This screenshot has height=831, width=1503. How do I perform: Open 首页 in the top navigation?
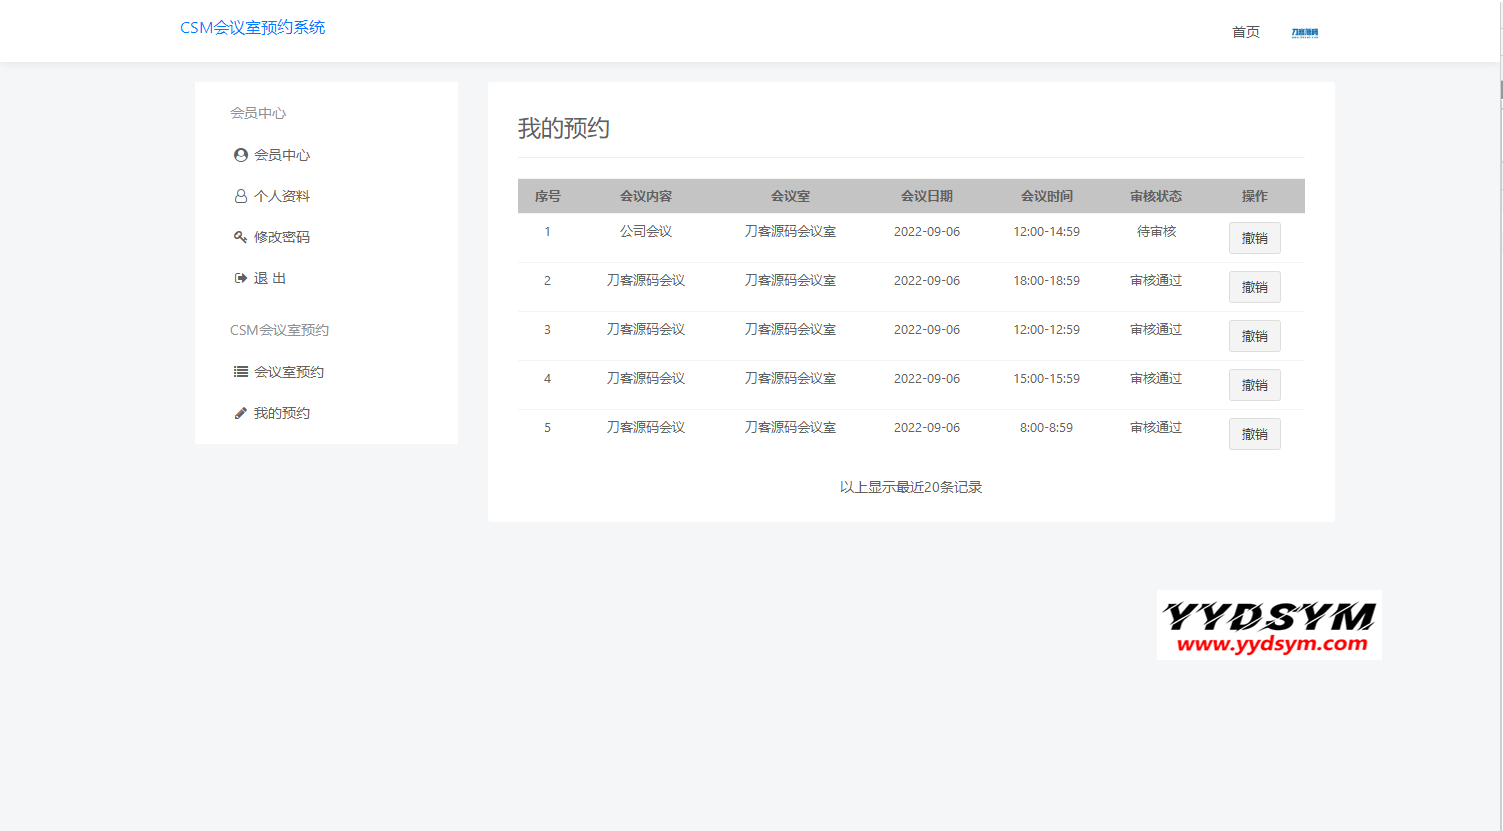(1245, 33)
